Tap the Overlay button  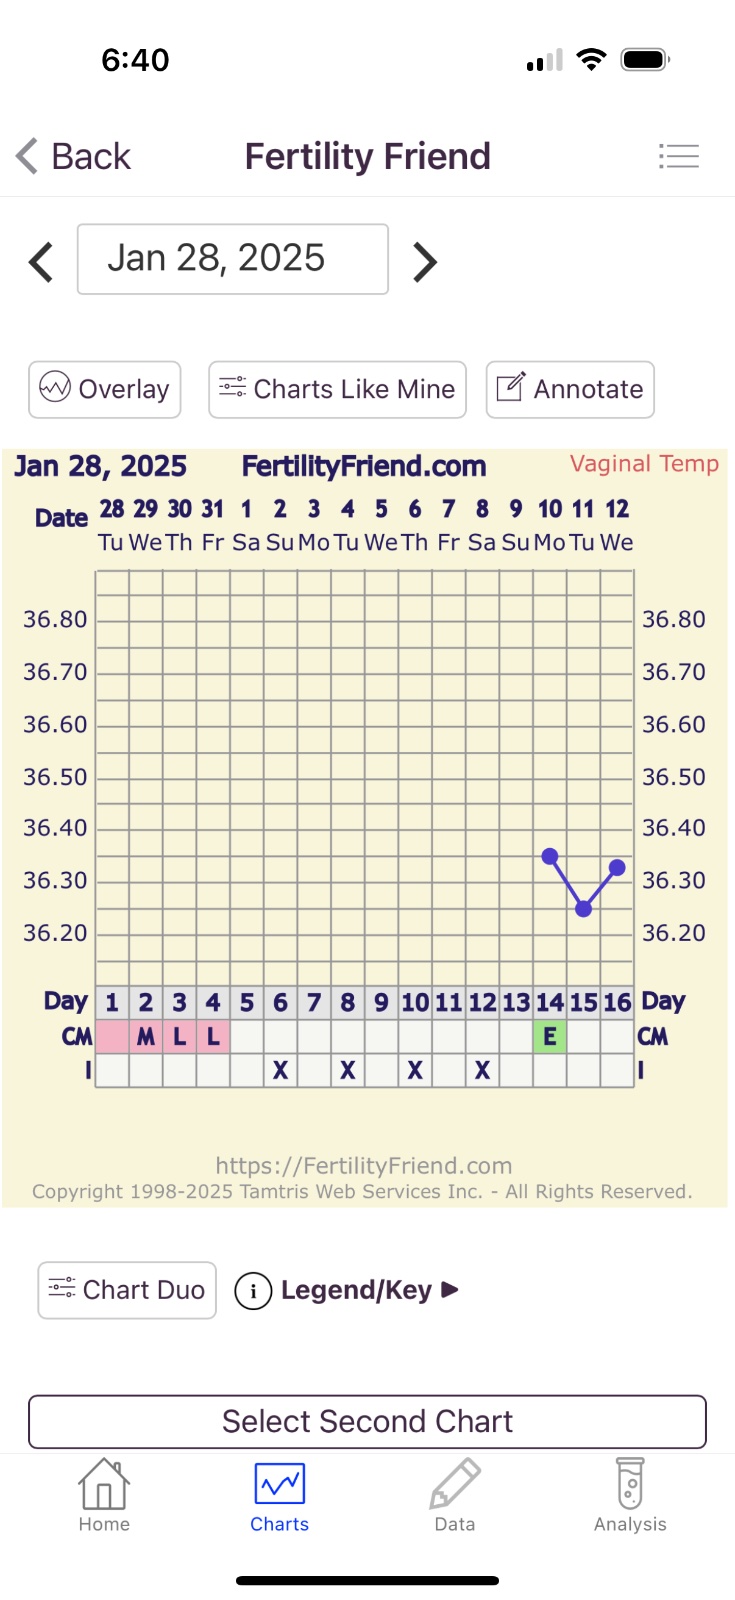coord(105,389)
